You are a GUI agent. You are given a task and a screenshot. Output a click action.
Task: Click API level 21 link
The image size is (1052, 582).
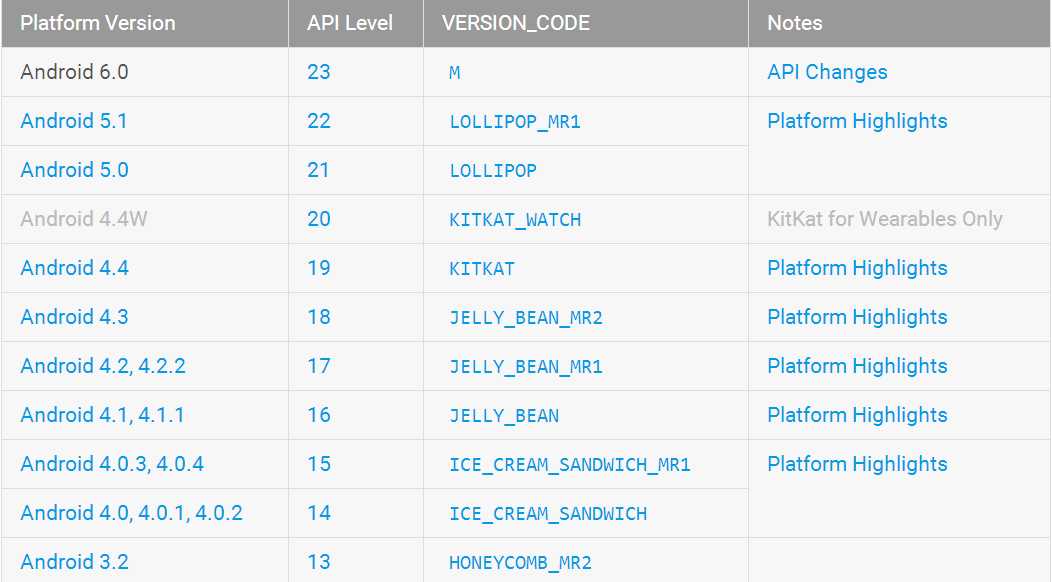[319, 170]
